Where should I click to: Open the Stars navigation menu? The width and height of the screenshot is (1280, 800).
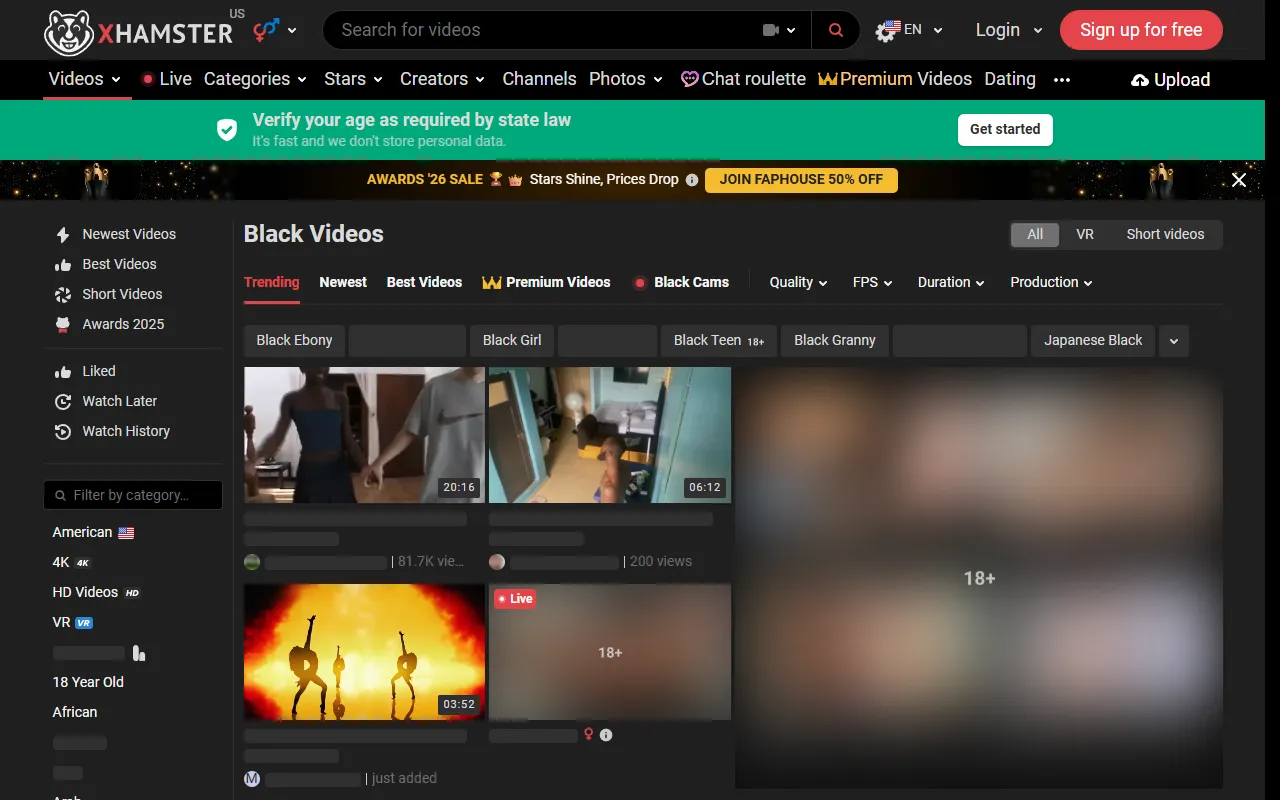pyautogui.click(x=353, y=79)
